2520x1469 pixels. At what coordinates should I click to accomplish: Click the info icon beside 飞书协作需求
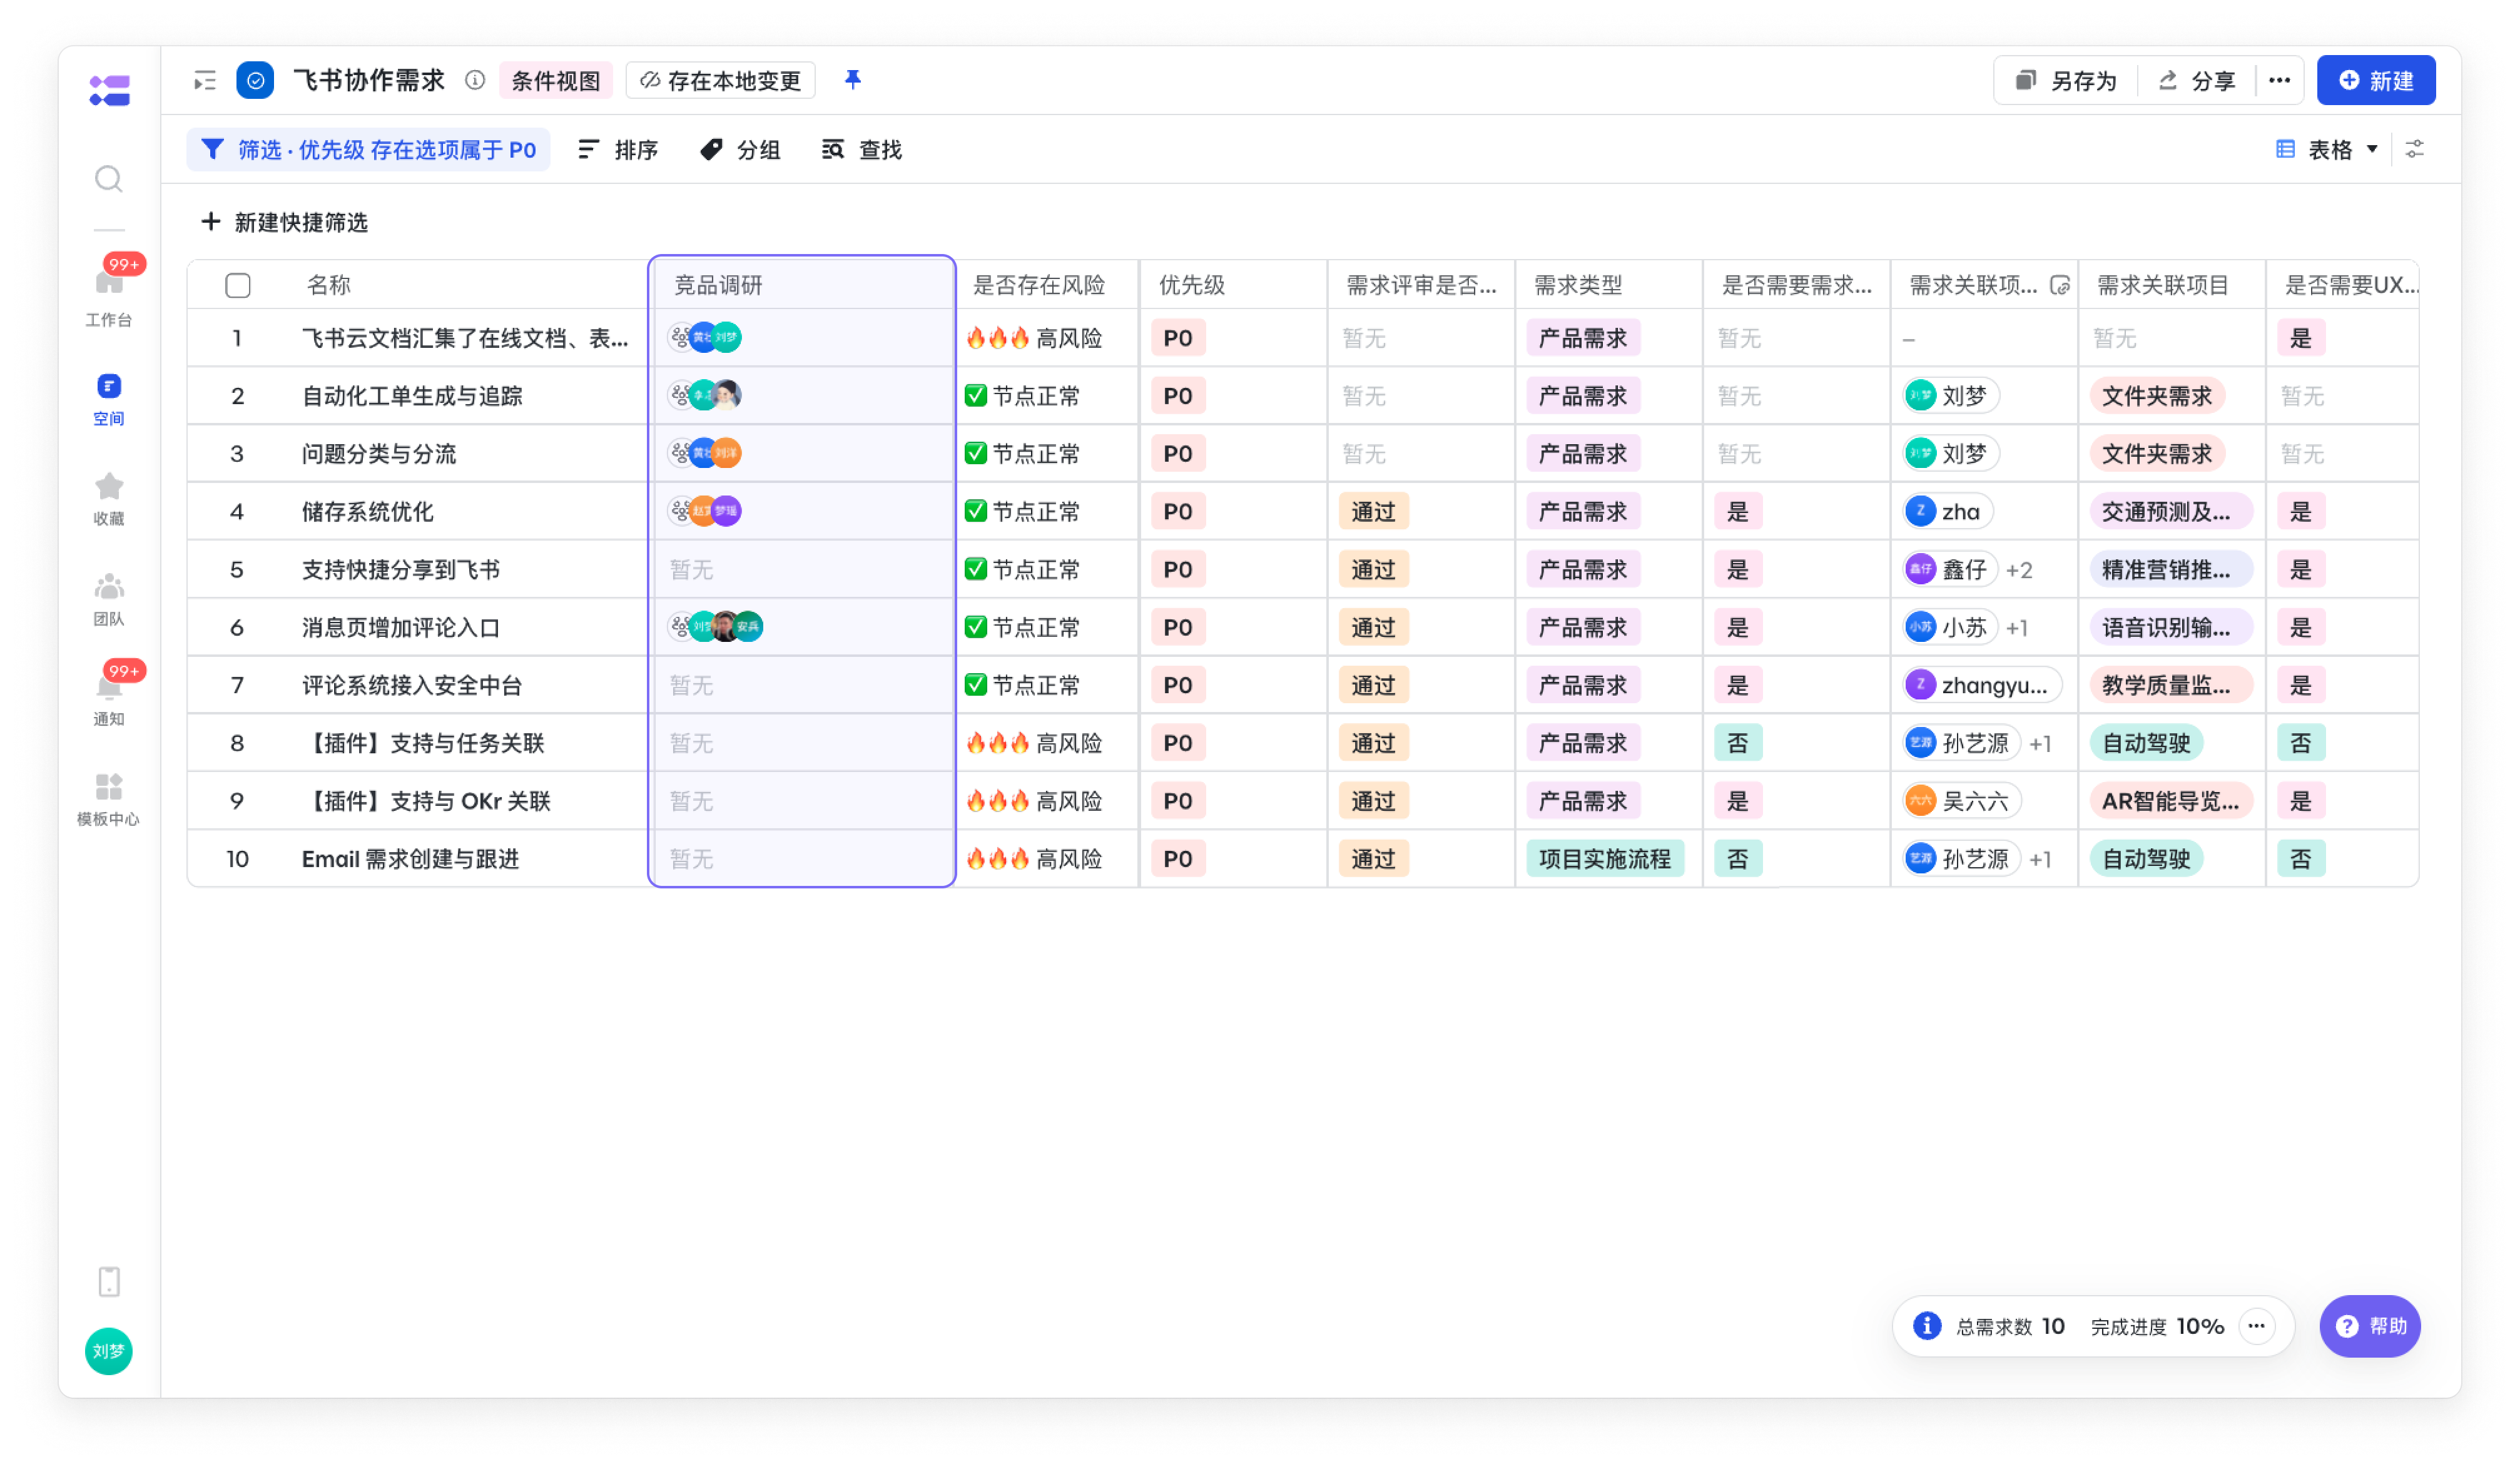[x=475, y=80]
